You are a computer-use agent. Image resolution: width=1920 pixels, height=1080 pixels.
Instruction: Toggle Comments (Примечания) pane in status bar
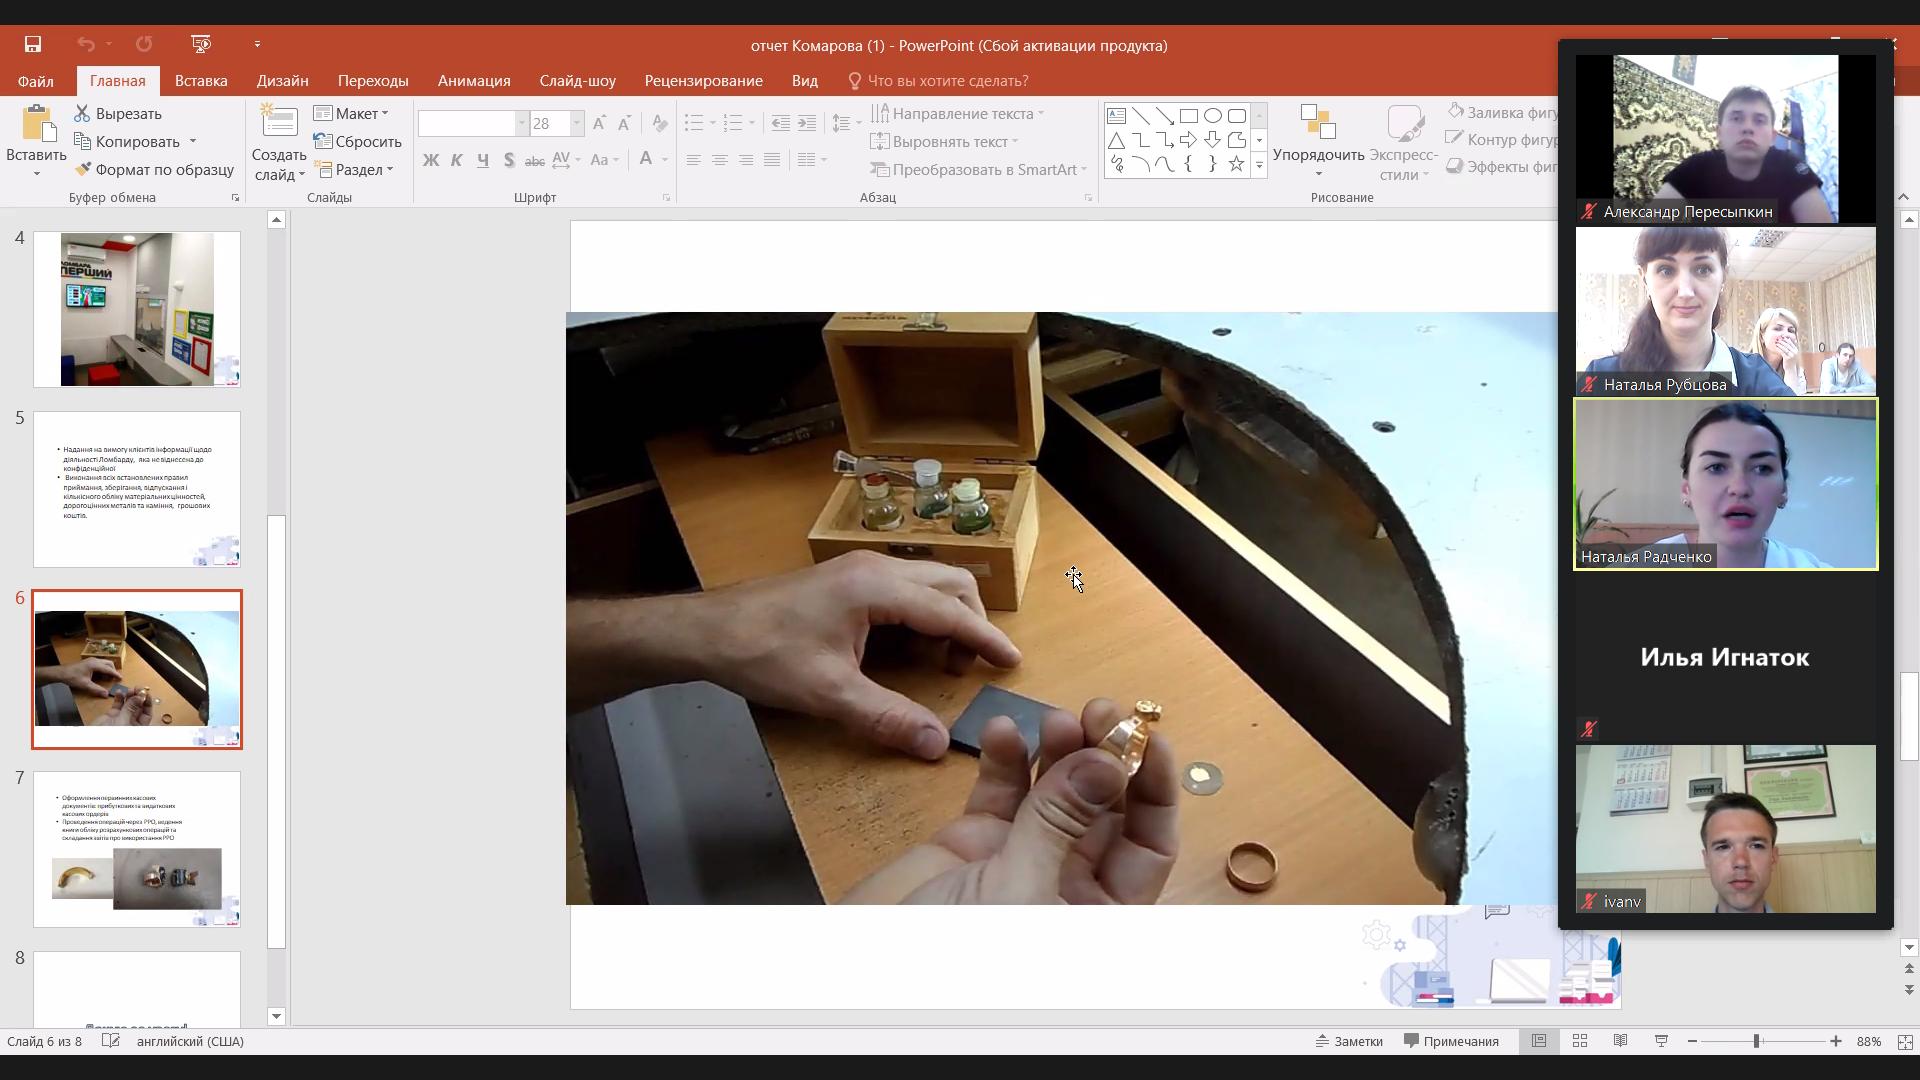(x=1451, y=1041)
